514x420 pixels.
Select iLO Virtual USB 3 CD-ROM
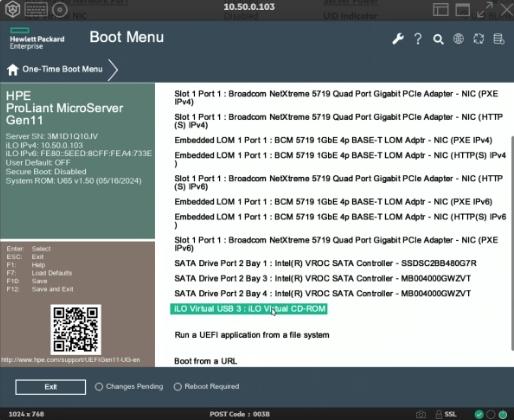(x=249, y=309)
